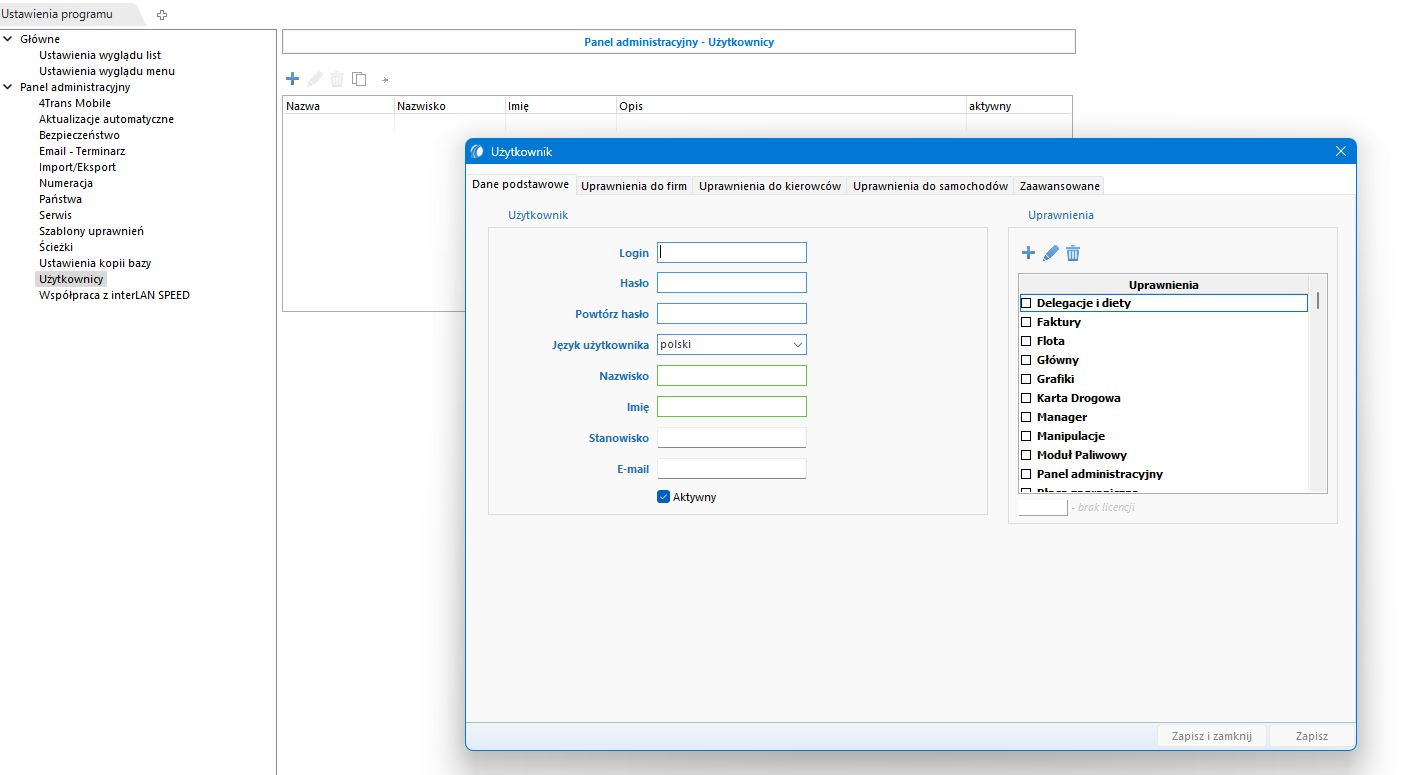Select Szablony uprawnień in the sidebar
This screenshot has height=775, width=1414.
coord(91,231)
